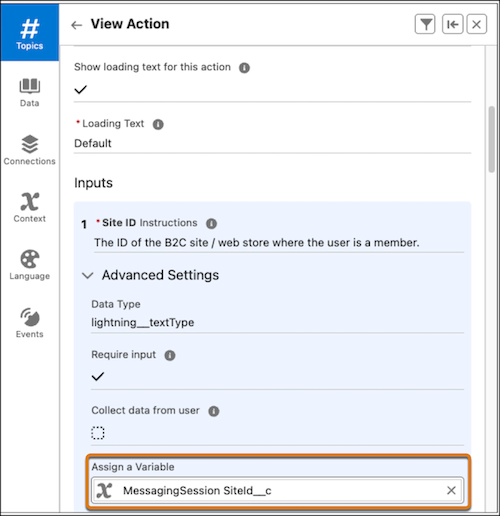Open the Assign a Variable combo box
The width and height of the screenshot is (500, 516).
click(x=278, y=490)
